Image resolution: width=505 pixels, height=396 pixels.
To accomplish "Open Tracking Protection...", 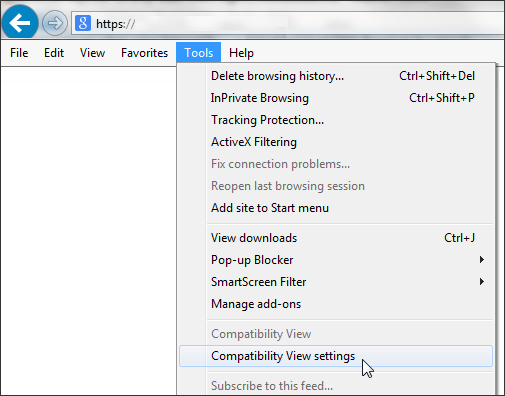I will [x=336, y=120].
